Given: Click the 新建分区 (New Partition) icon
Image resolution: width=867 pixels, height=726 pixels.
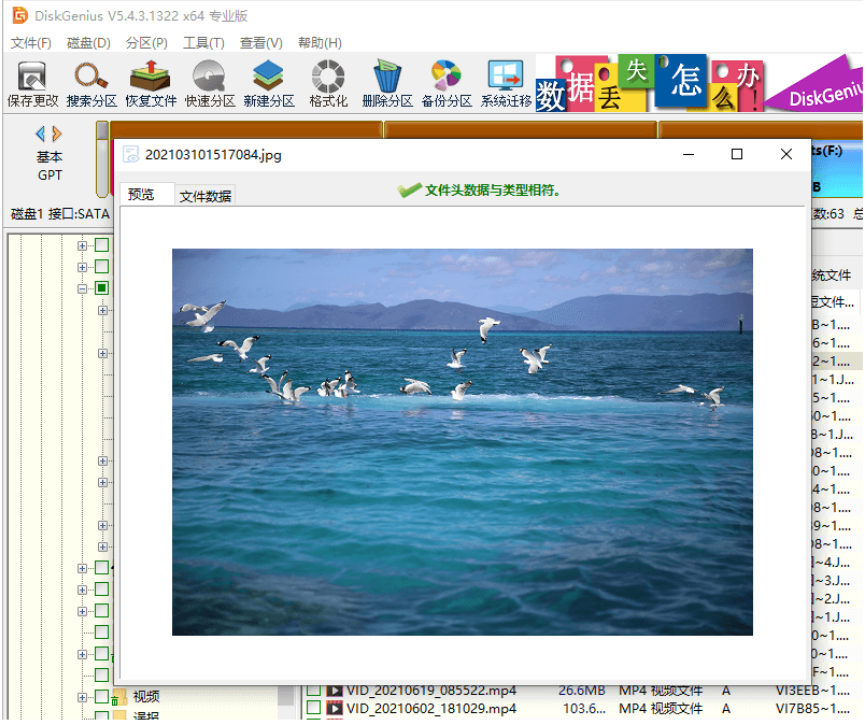Looking at the screenshot, I should pyautogui.click(x=268, y=84).
